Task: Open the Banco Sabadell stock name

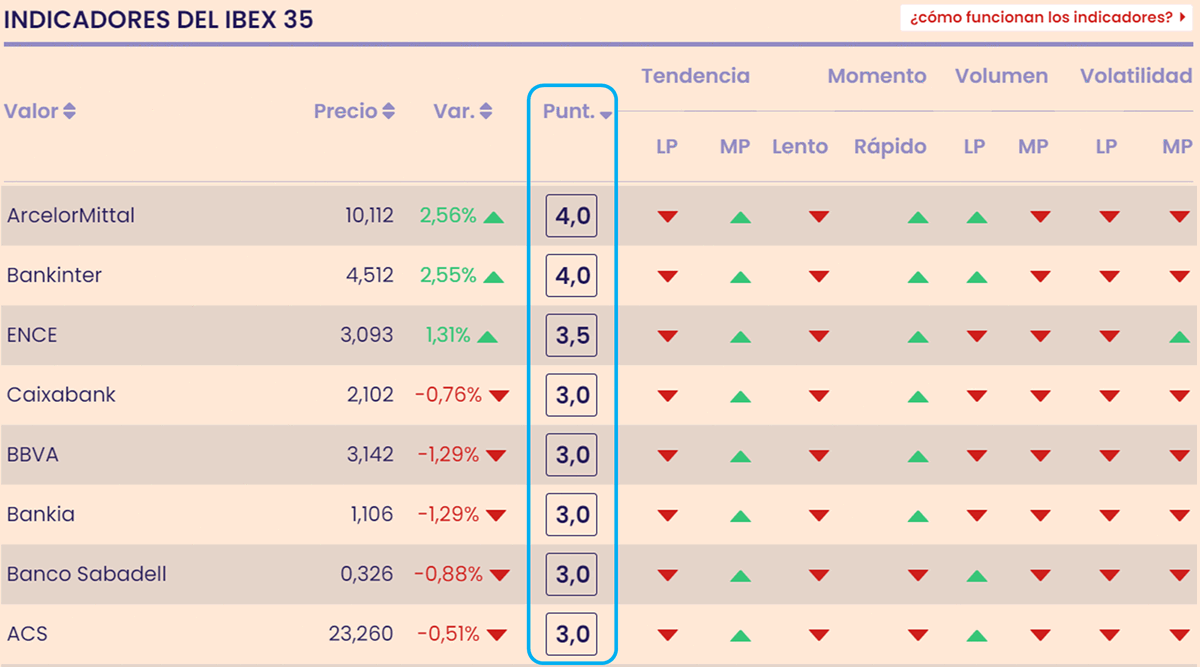Action: [x=87, y=574]
